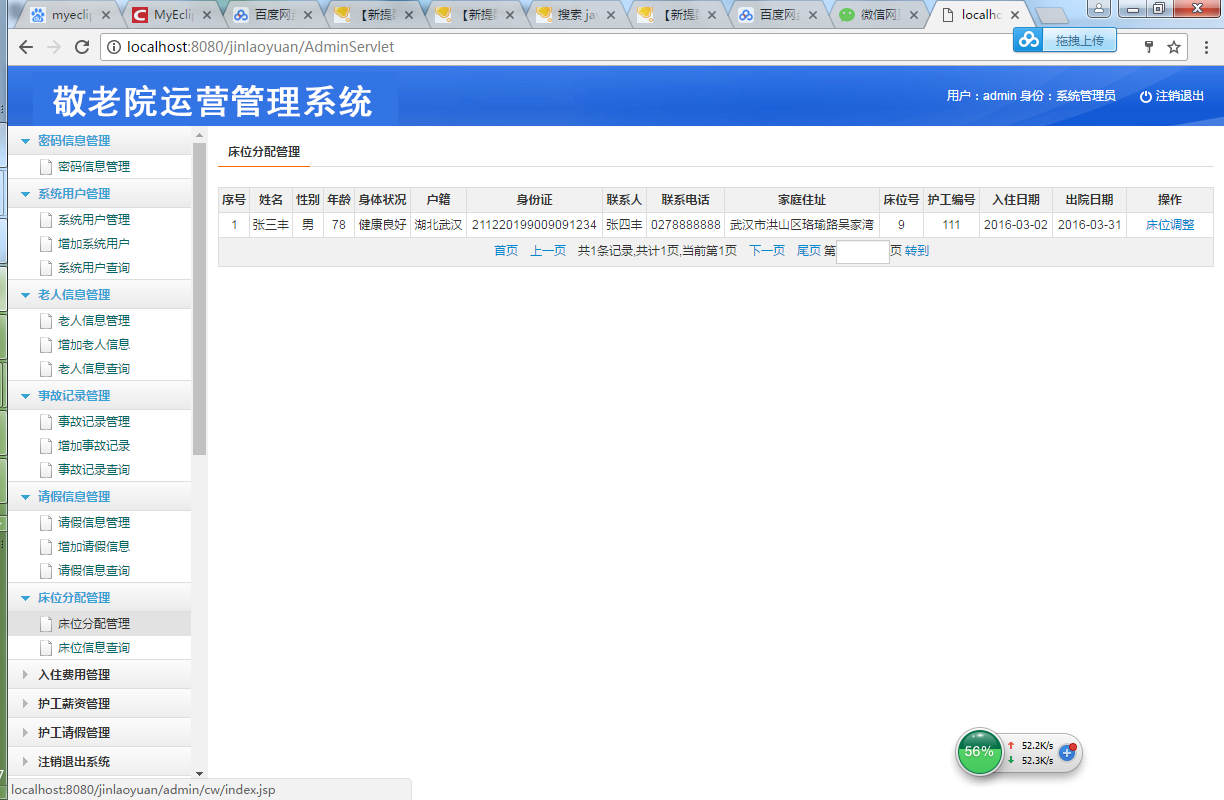
Task: Click the 入住日期 value 2016-03-02
Action: click(1016, 225)
